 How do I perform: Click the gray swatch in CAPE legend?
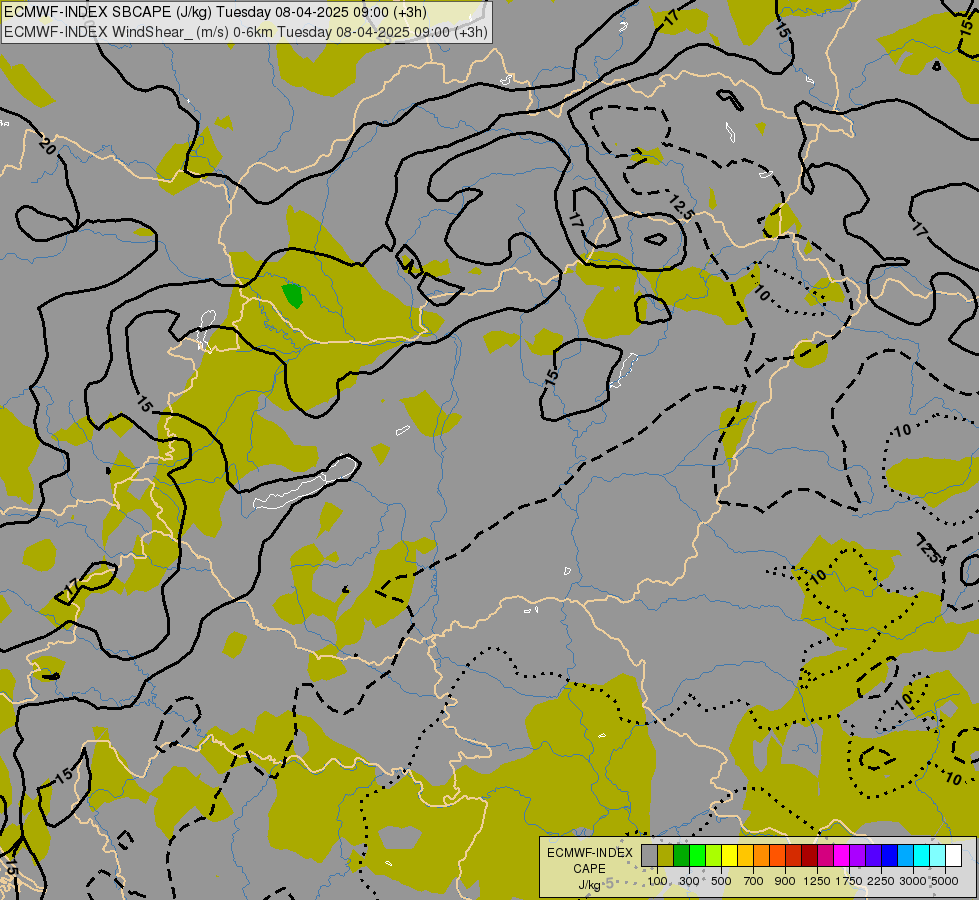[649, 856]
